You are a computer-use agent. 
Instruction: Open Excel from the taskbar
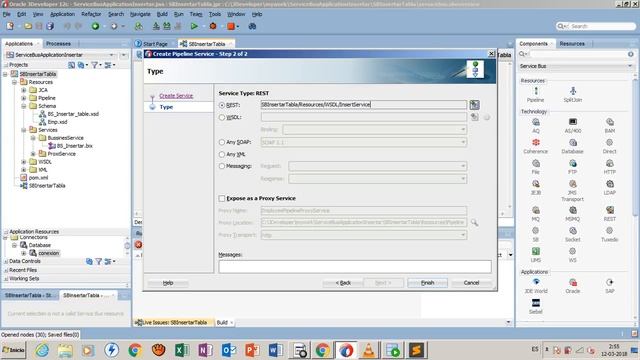click(182, 350)
